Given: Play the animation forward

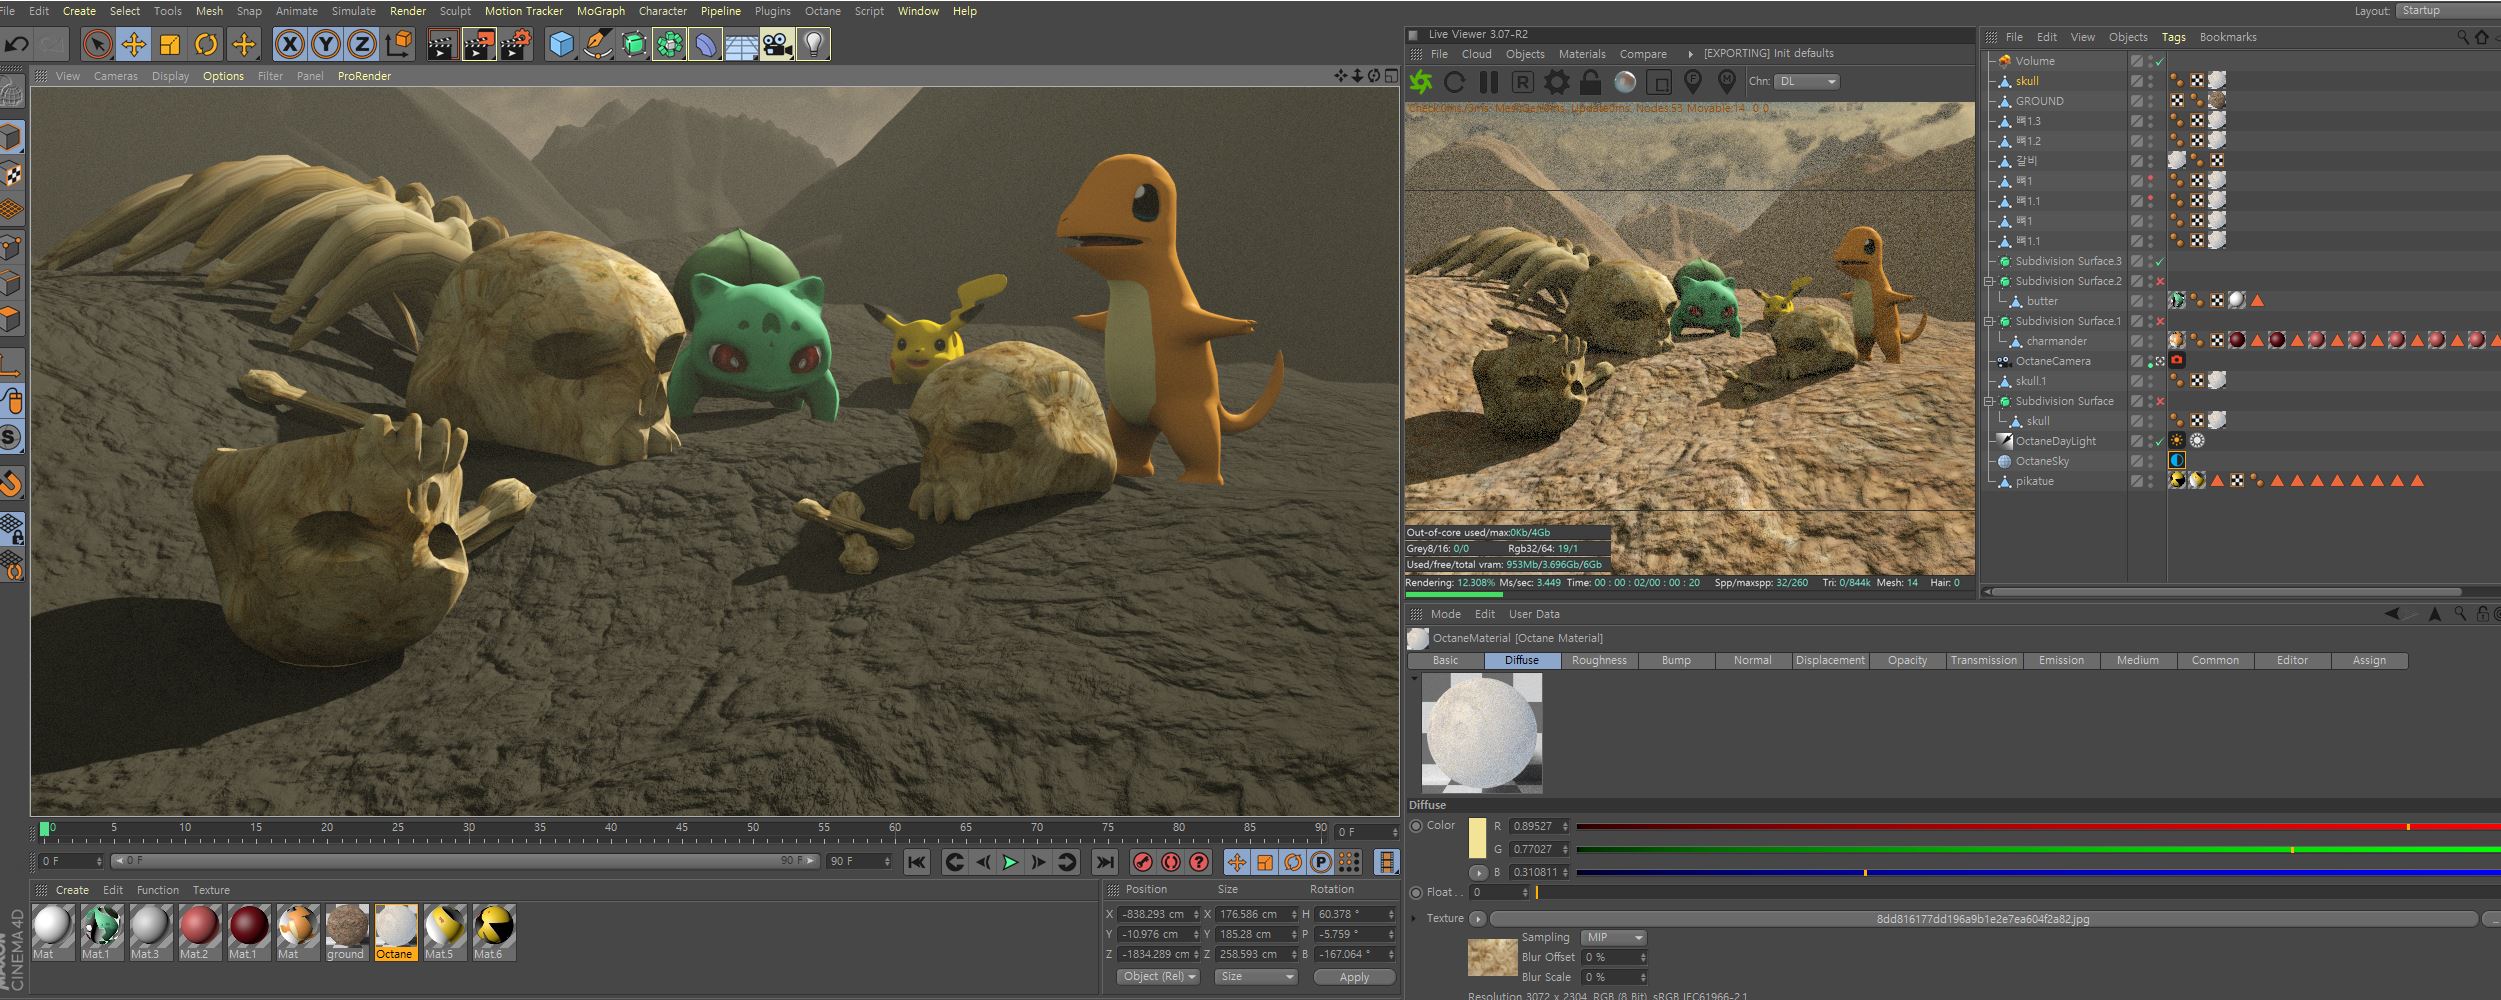Looking at the screenshot, I should pyautogui.click(x=1011, y=862).
